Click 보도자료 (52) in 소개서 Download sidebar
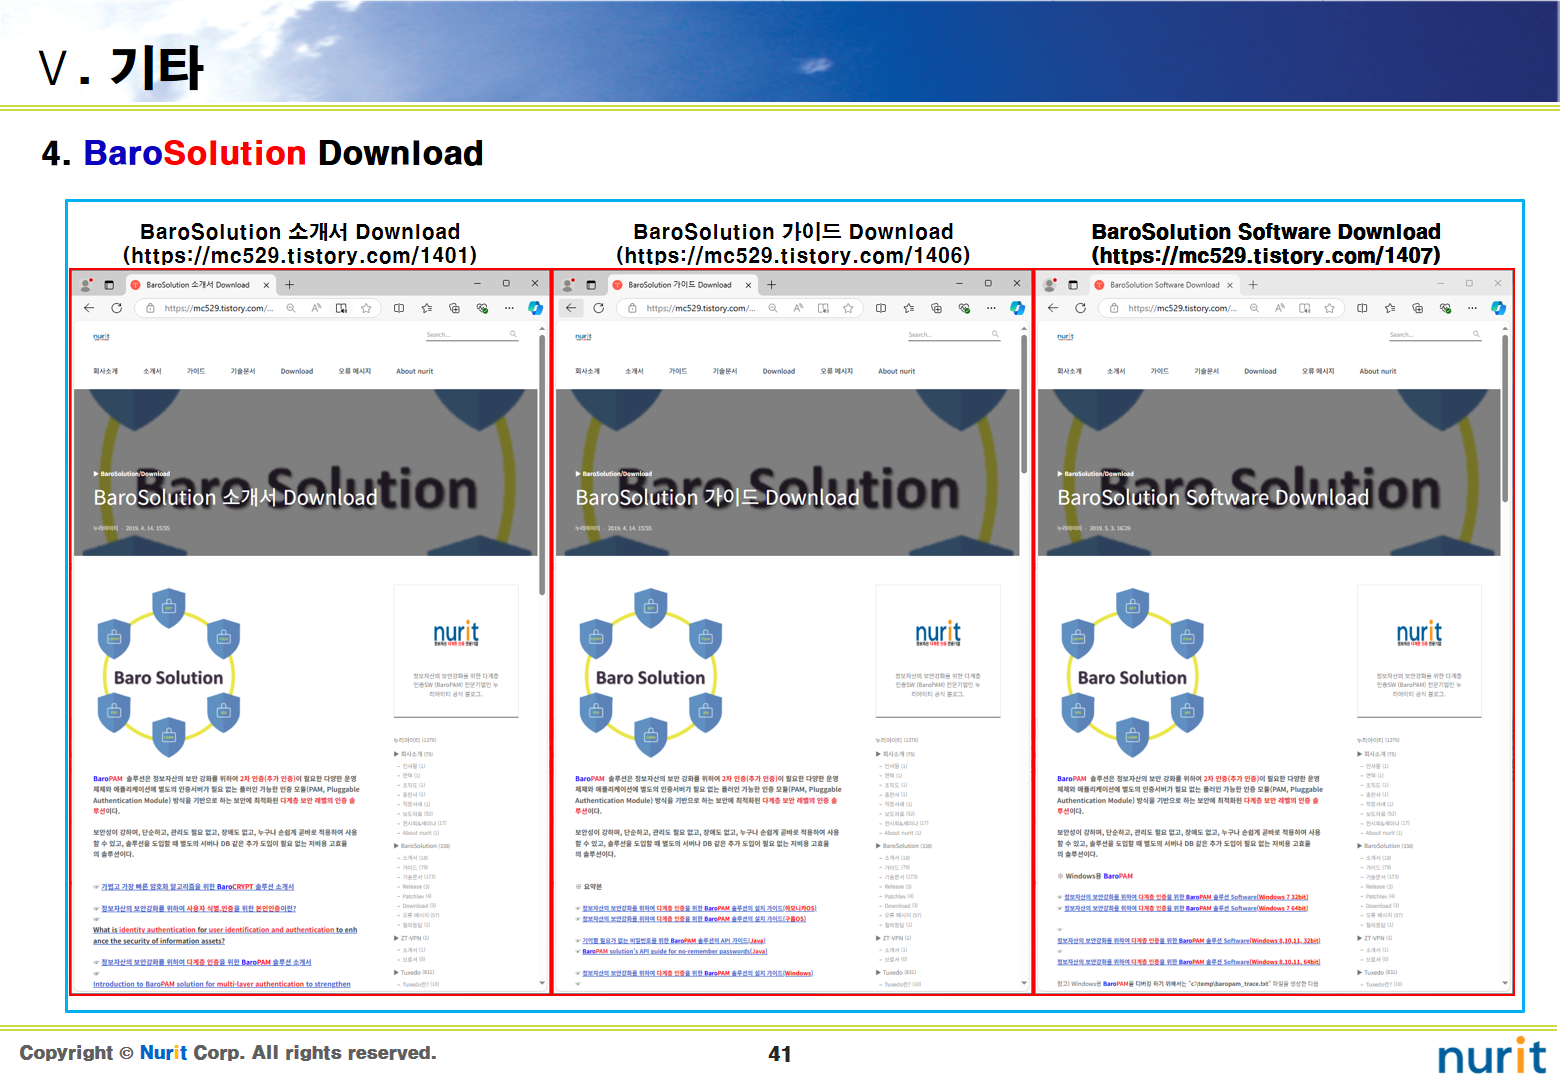This screenshot has height=1080, width=1560. [x=417, y=814]
